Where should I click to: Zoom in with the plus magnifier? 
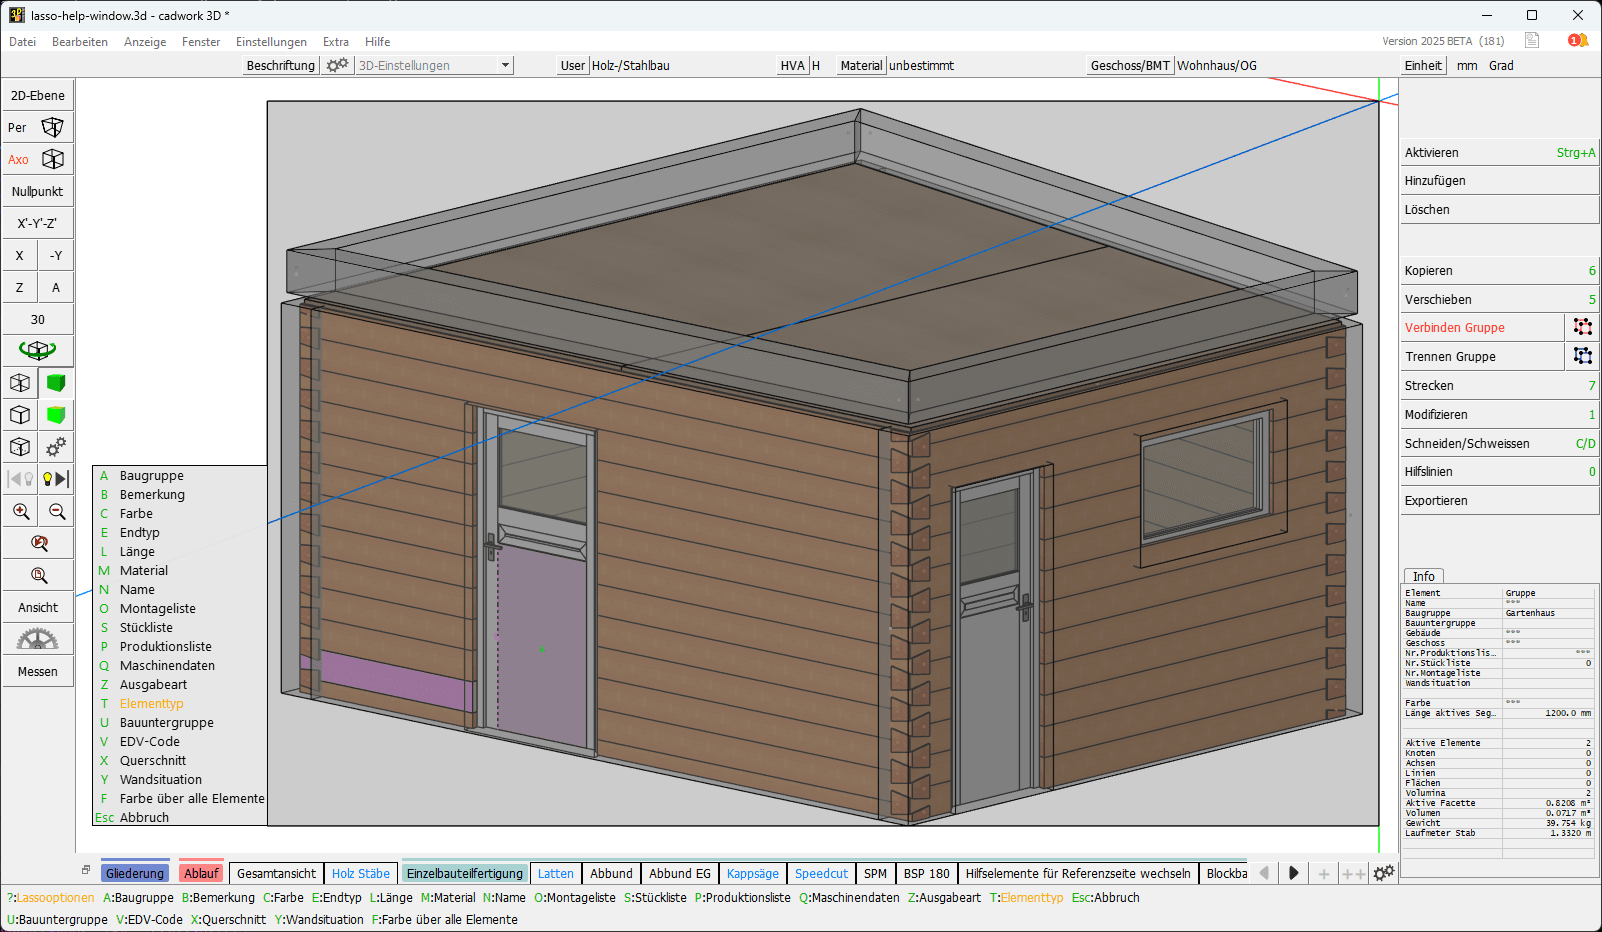pos(20,511)
